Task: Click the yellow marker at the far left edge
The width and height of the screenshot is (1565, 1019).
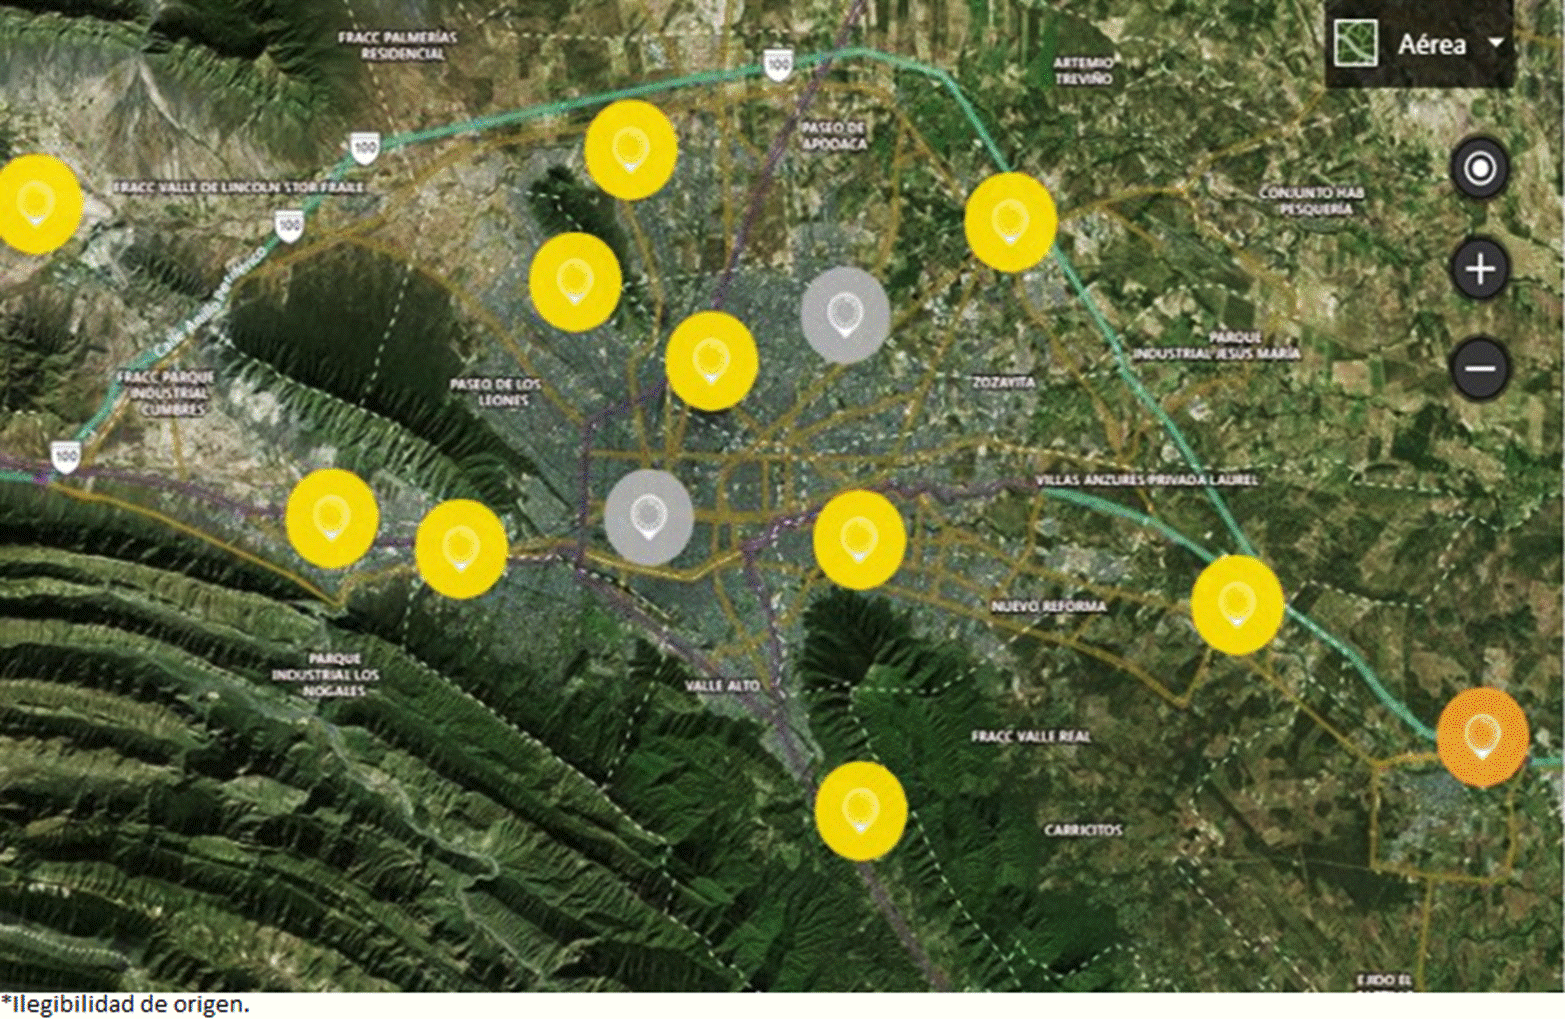Action: pyautogui.click(x=38, y=203)
